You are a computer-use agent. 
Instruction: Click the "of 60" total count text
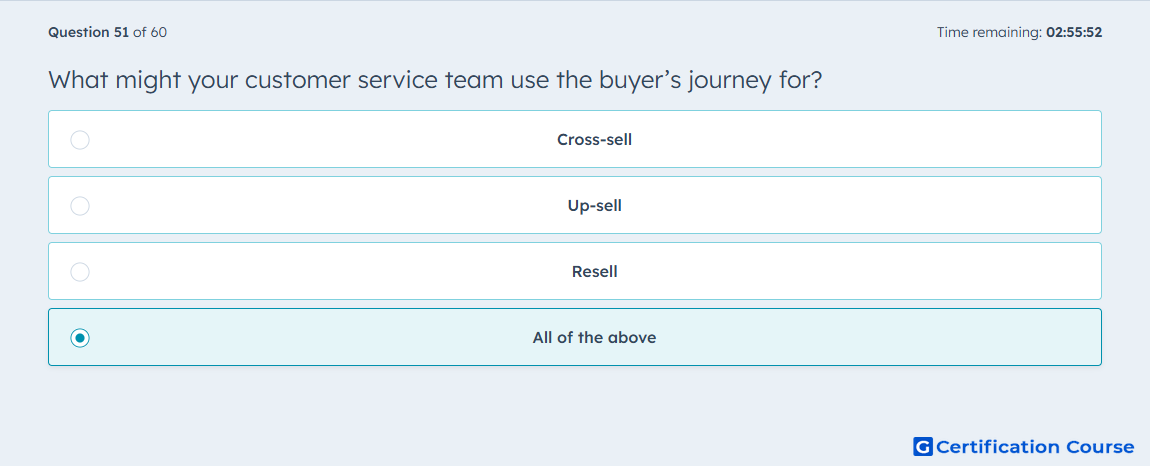(x=150, y=33)
